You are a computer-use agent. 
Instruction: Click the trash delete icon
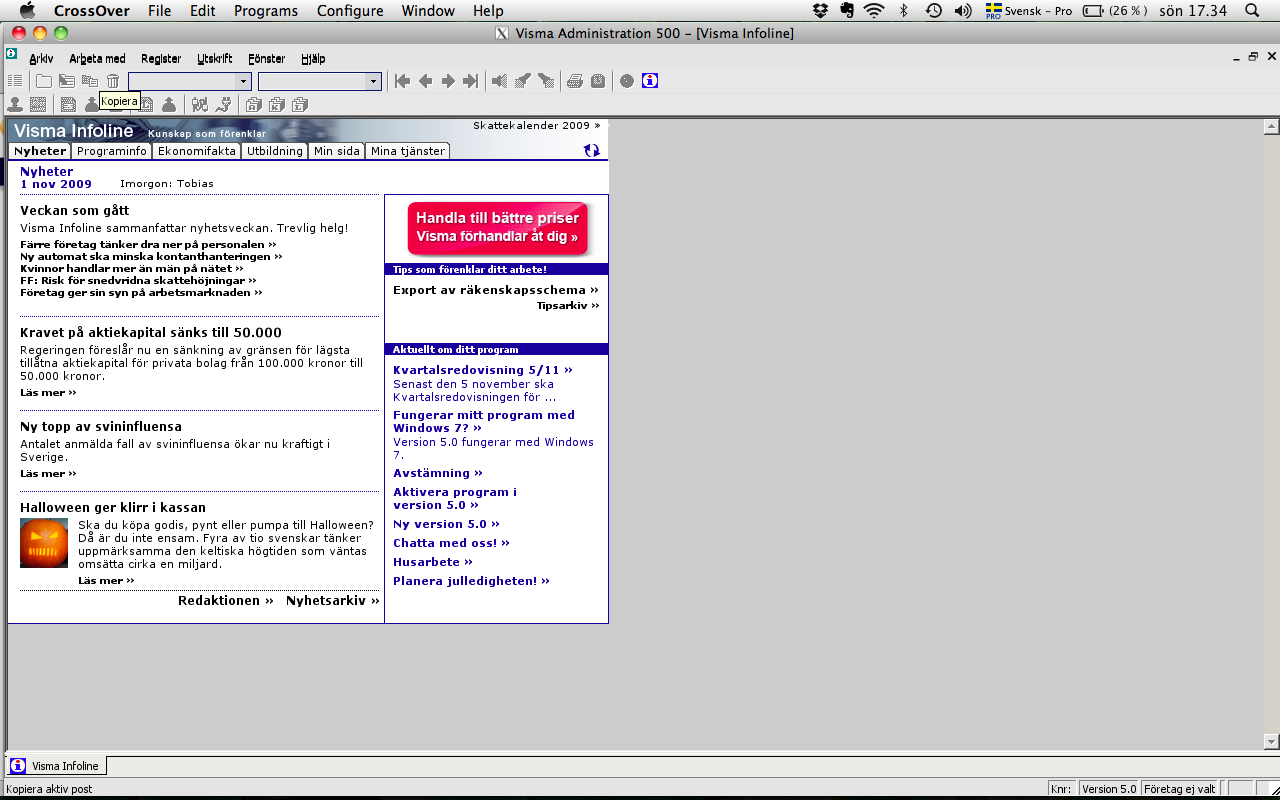point(113,80)
